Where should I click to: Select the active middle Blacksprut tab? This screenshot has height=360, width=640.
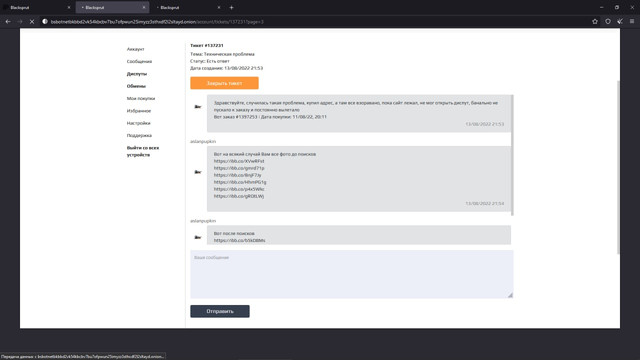tap(112, 7)
